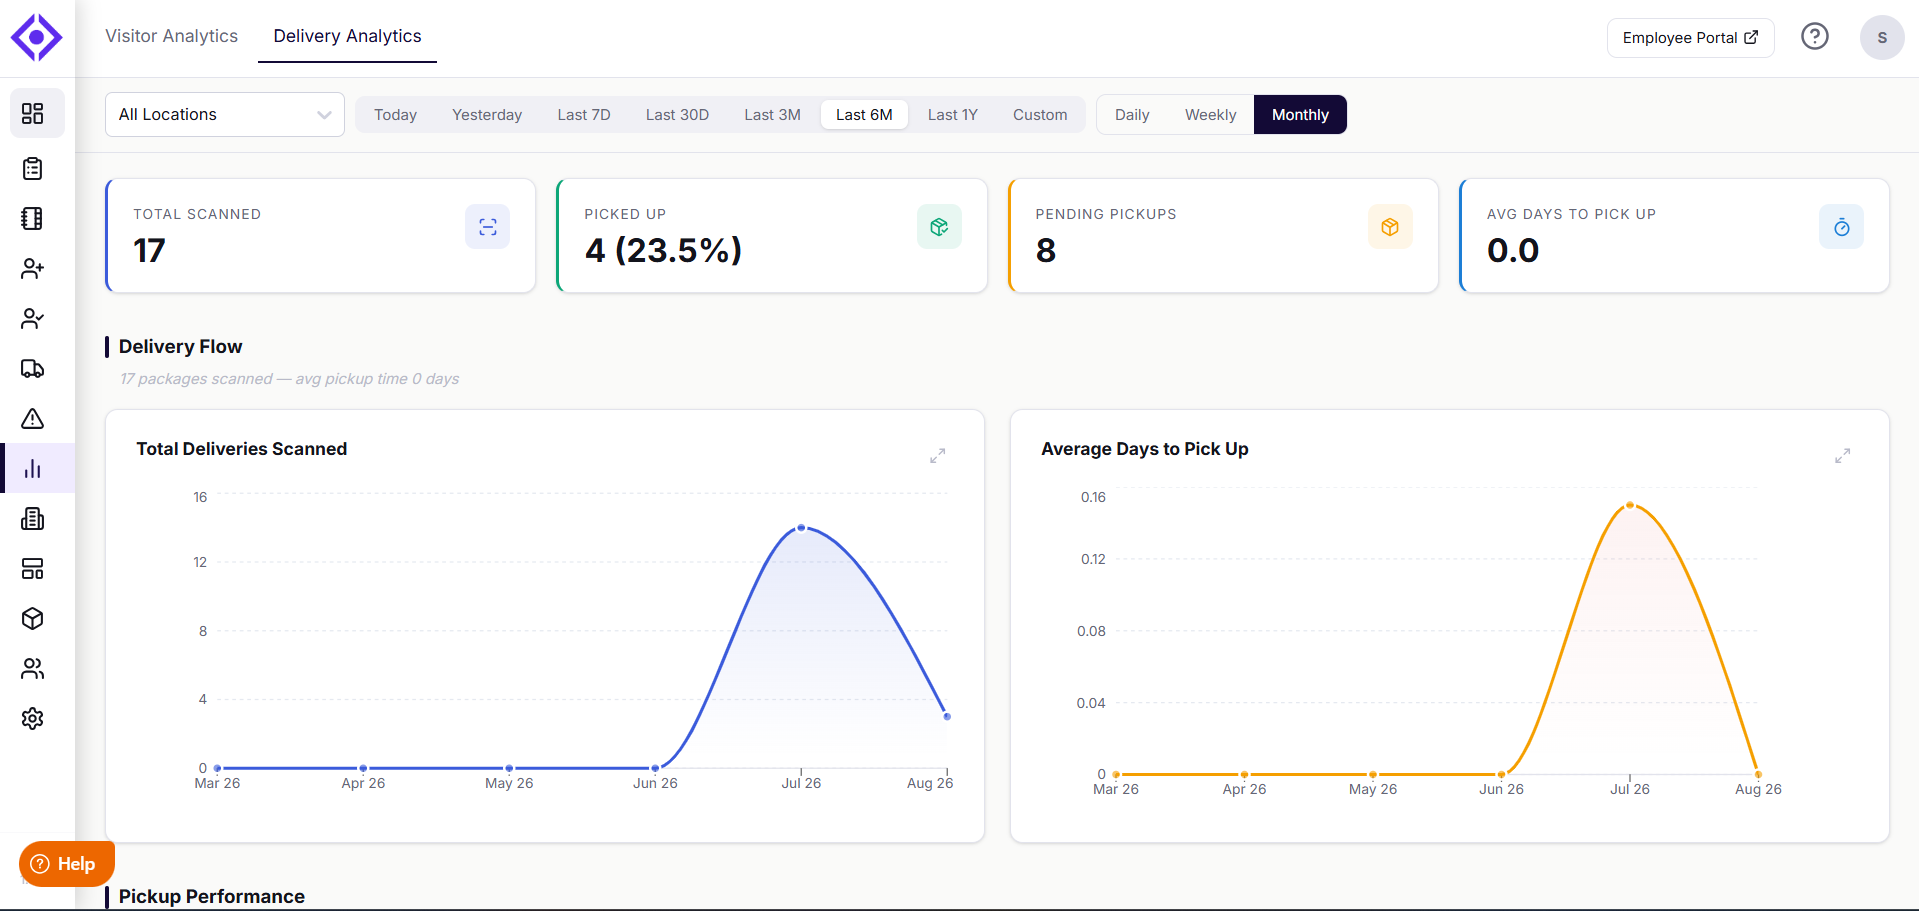Open the All Locations dropdown
The image size is (1919, 911).
coord(225,115)
